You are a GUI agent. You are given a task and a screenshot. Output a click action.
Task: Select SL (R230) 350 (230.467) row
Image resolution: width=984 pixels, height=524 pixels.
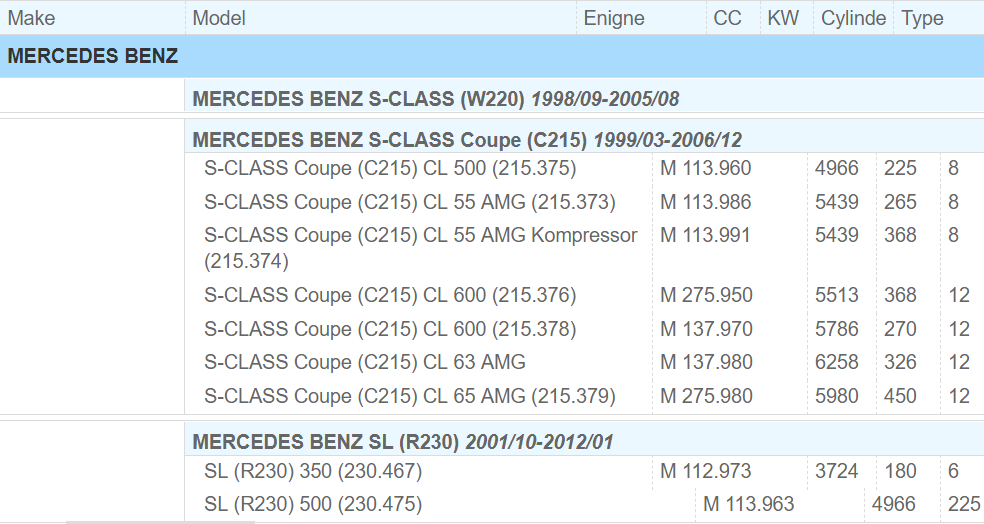click(313, 470)
